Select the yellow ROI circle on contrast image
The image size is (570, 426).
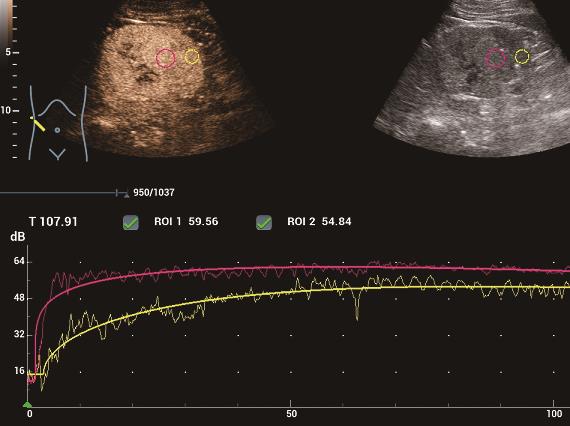(x=192, y=57)
